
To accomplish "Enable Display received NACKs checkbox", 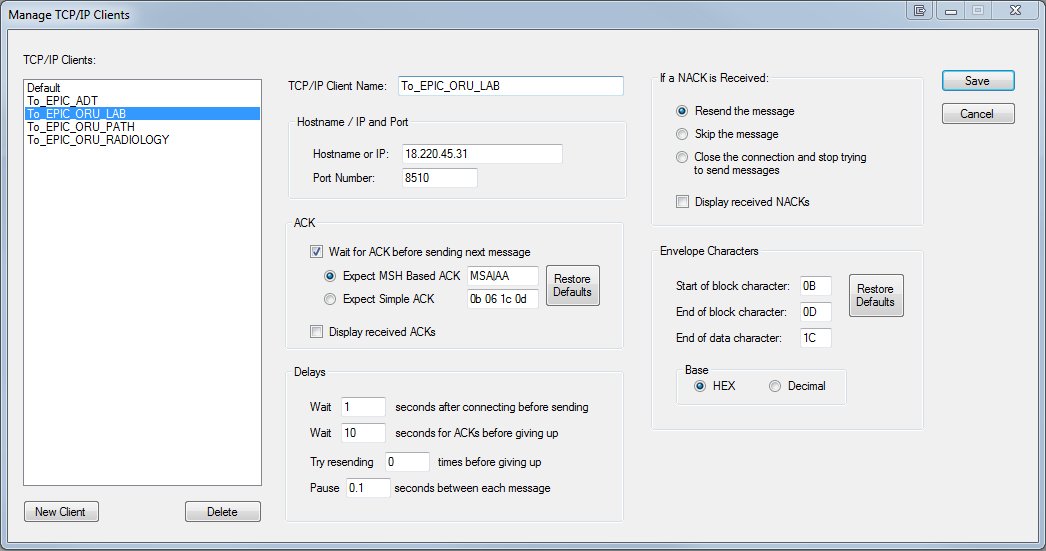I will (x=682, y=201).
